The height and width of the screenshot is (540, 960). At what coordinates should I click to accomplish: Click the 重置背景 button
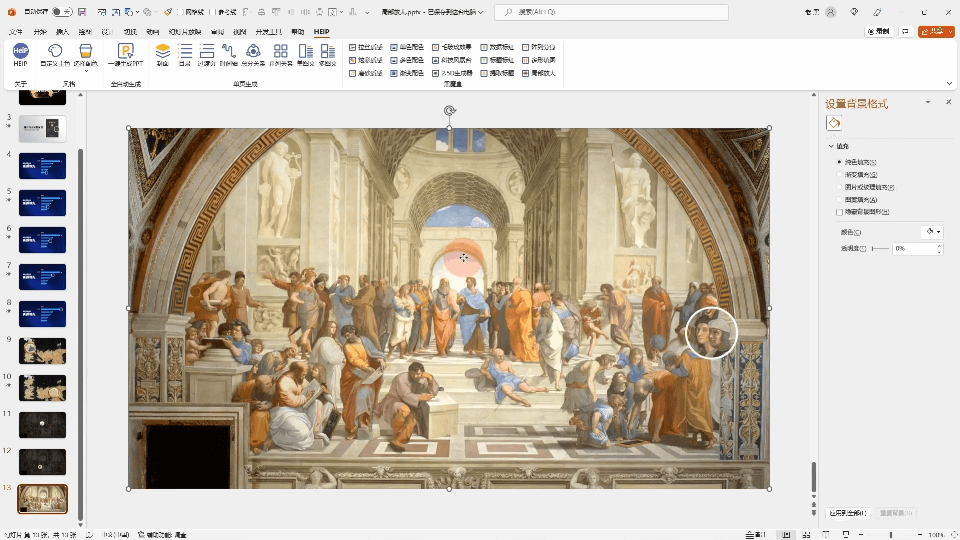click(896, 513)
